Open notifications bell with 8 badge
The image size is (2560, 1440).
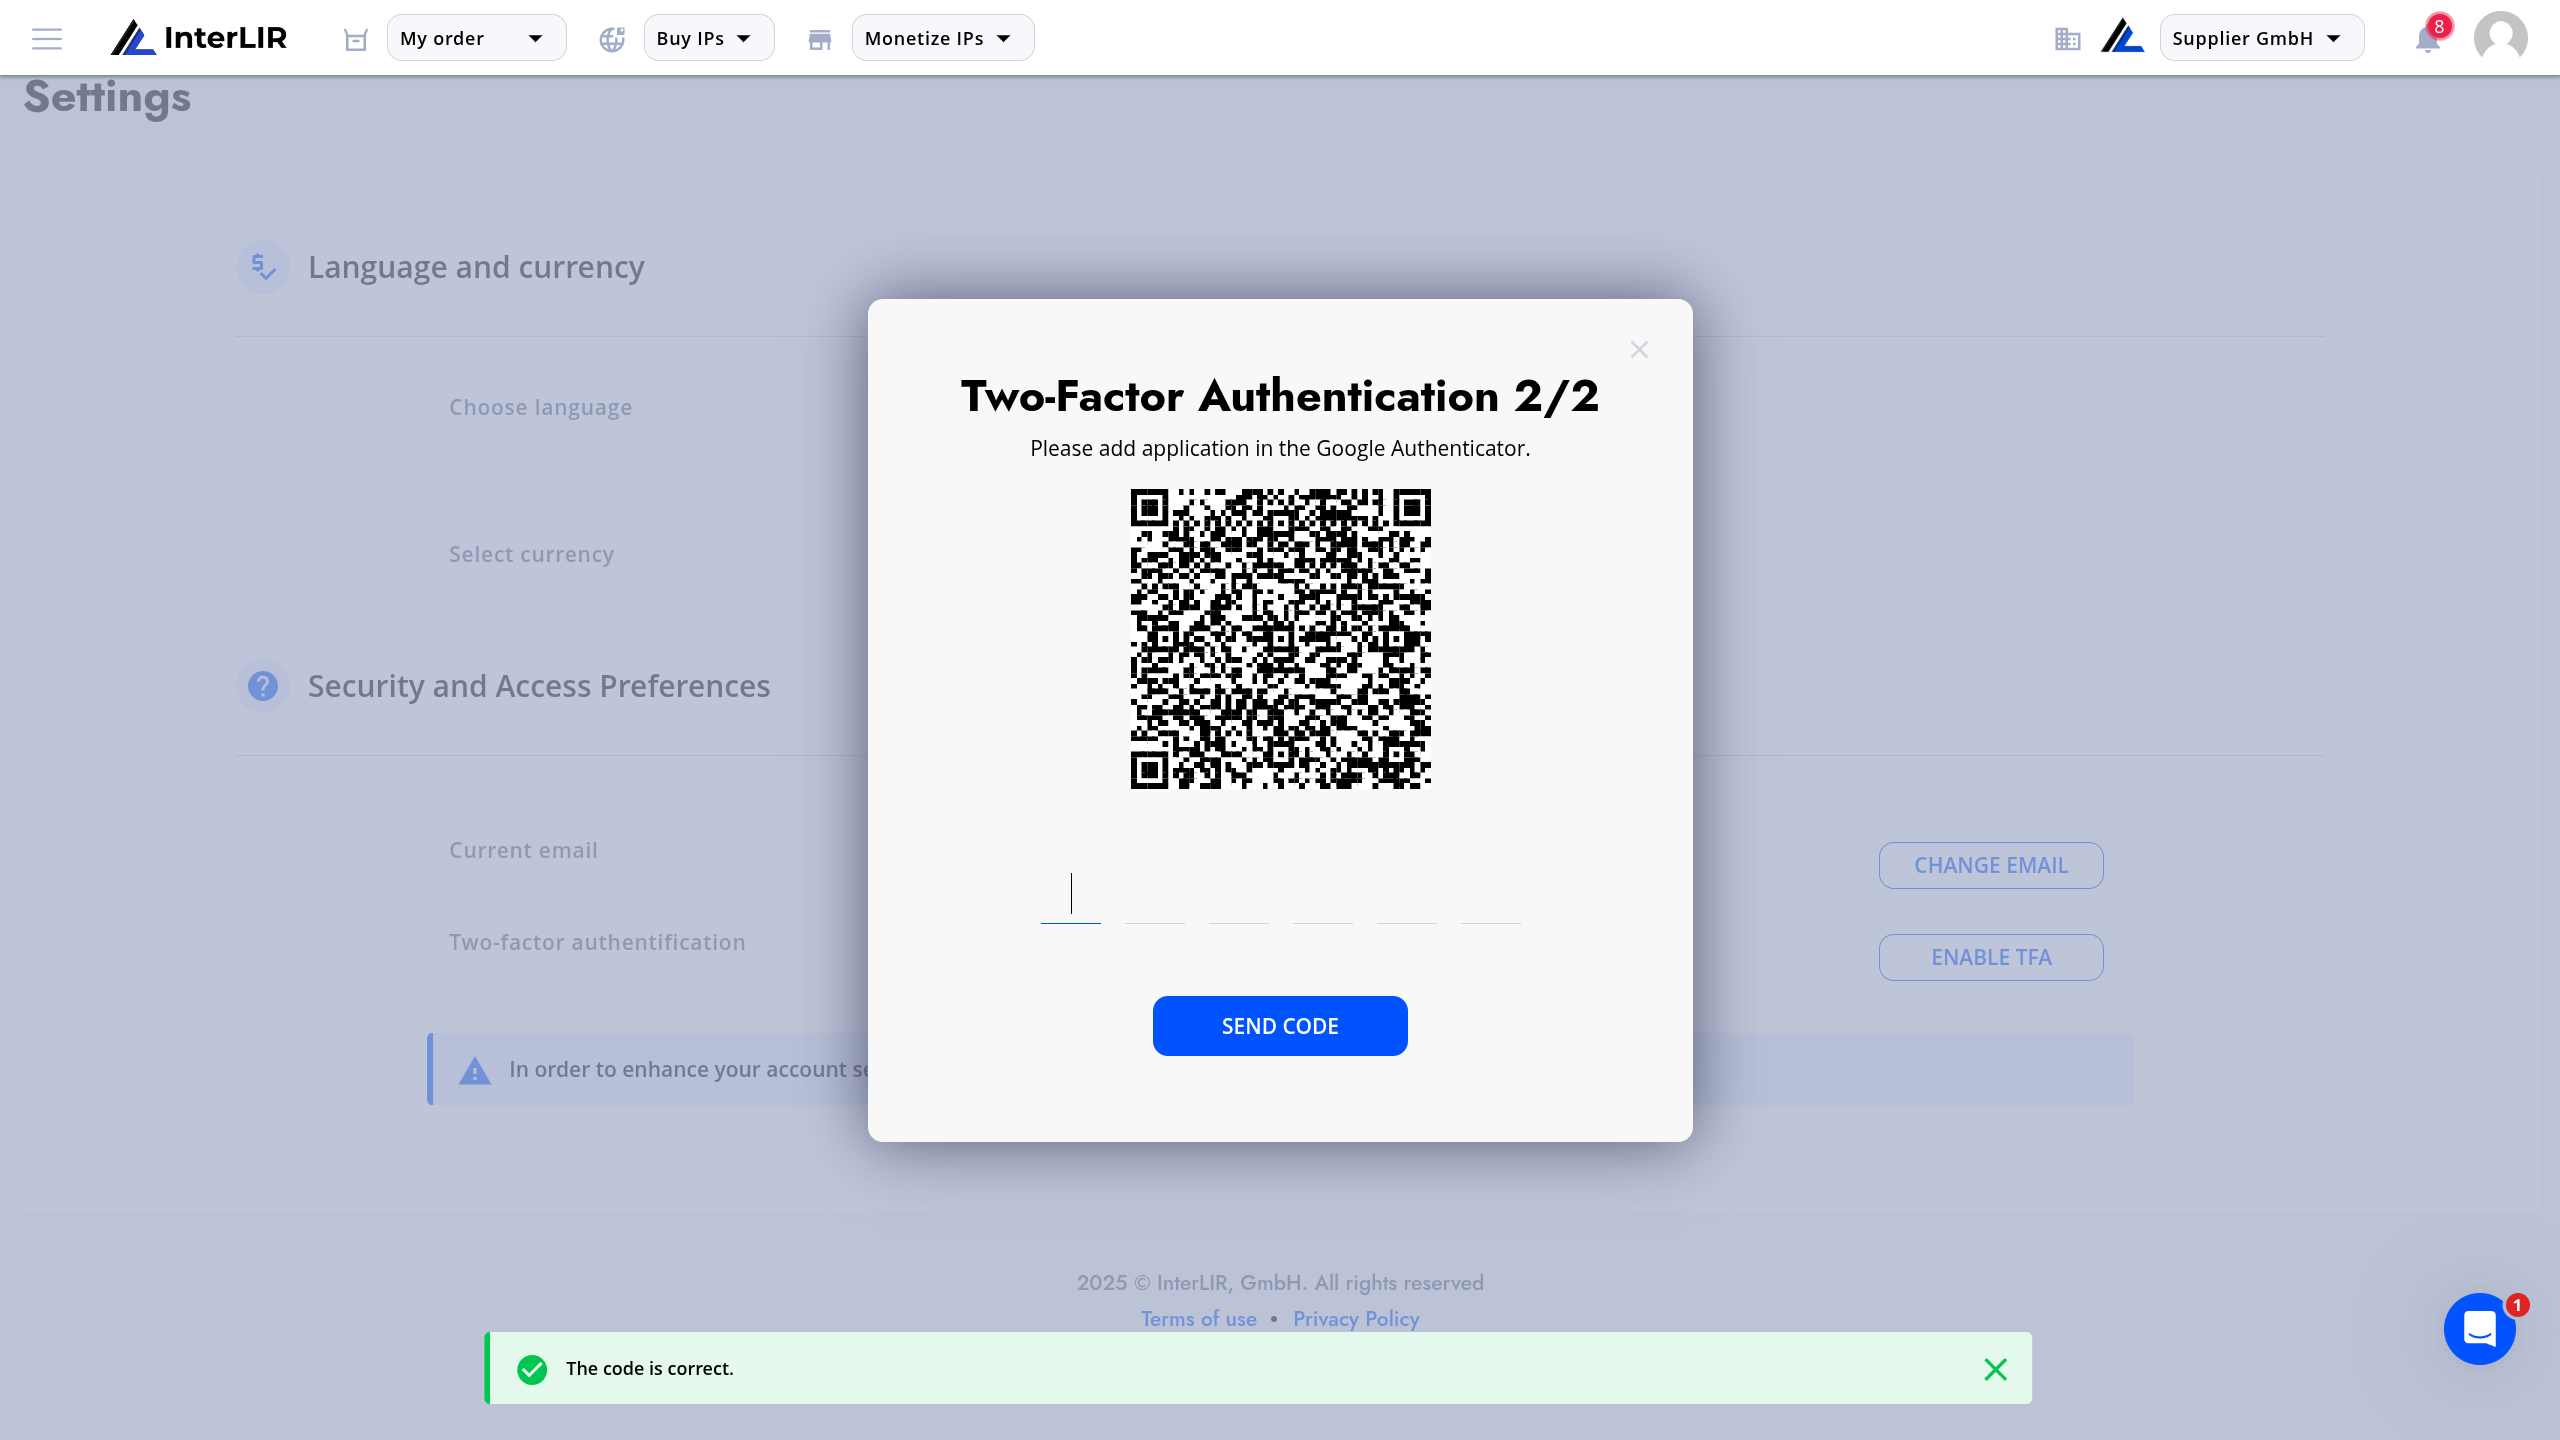(x=2429, y=39)
